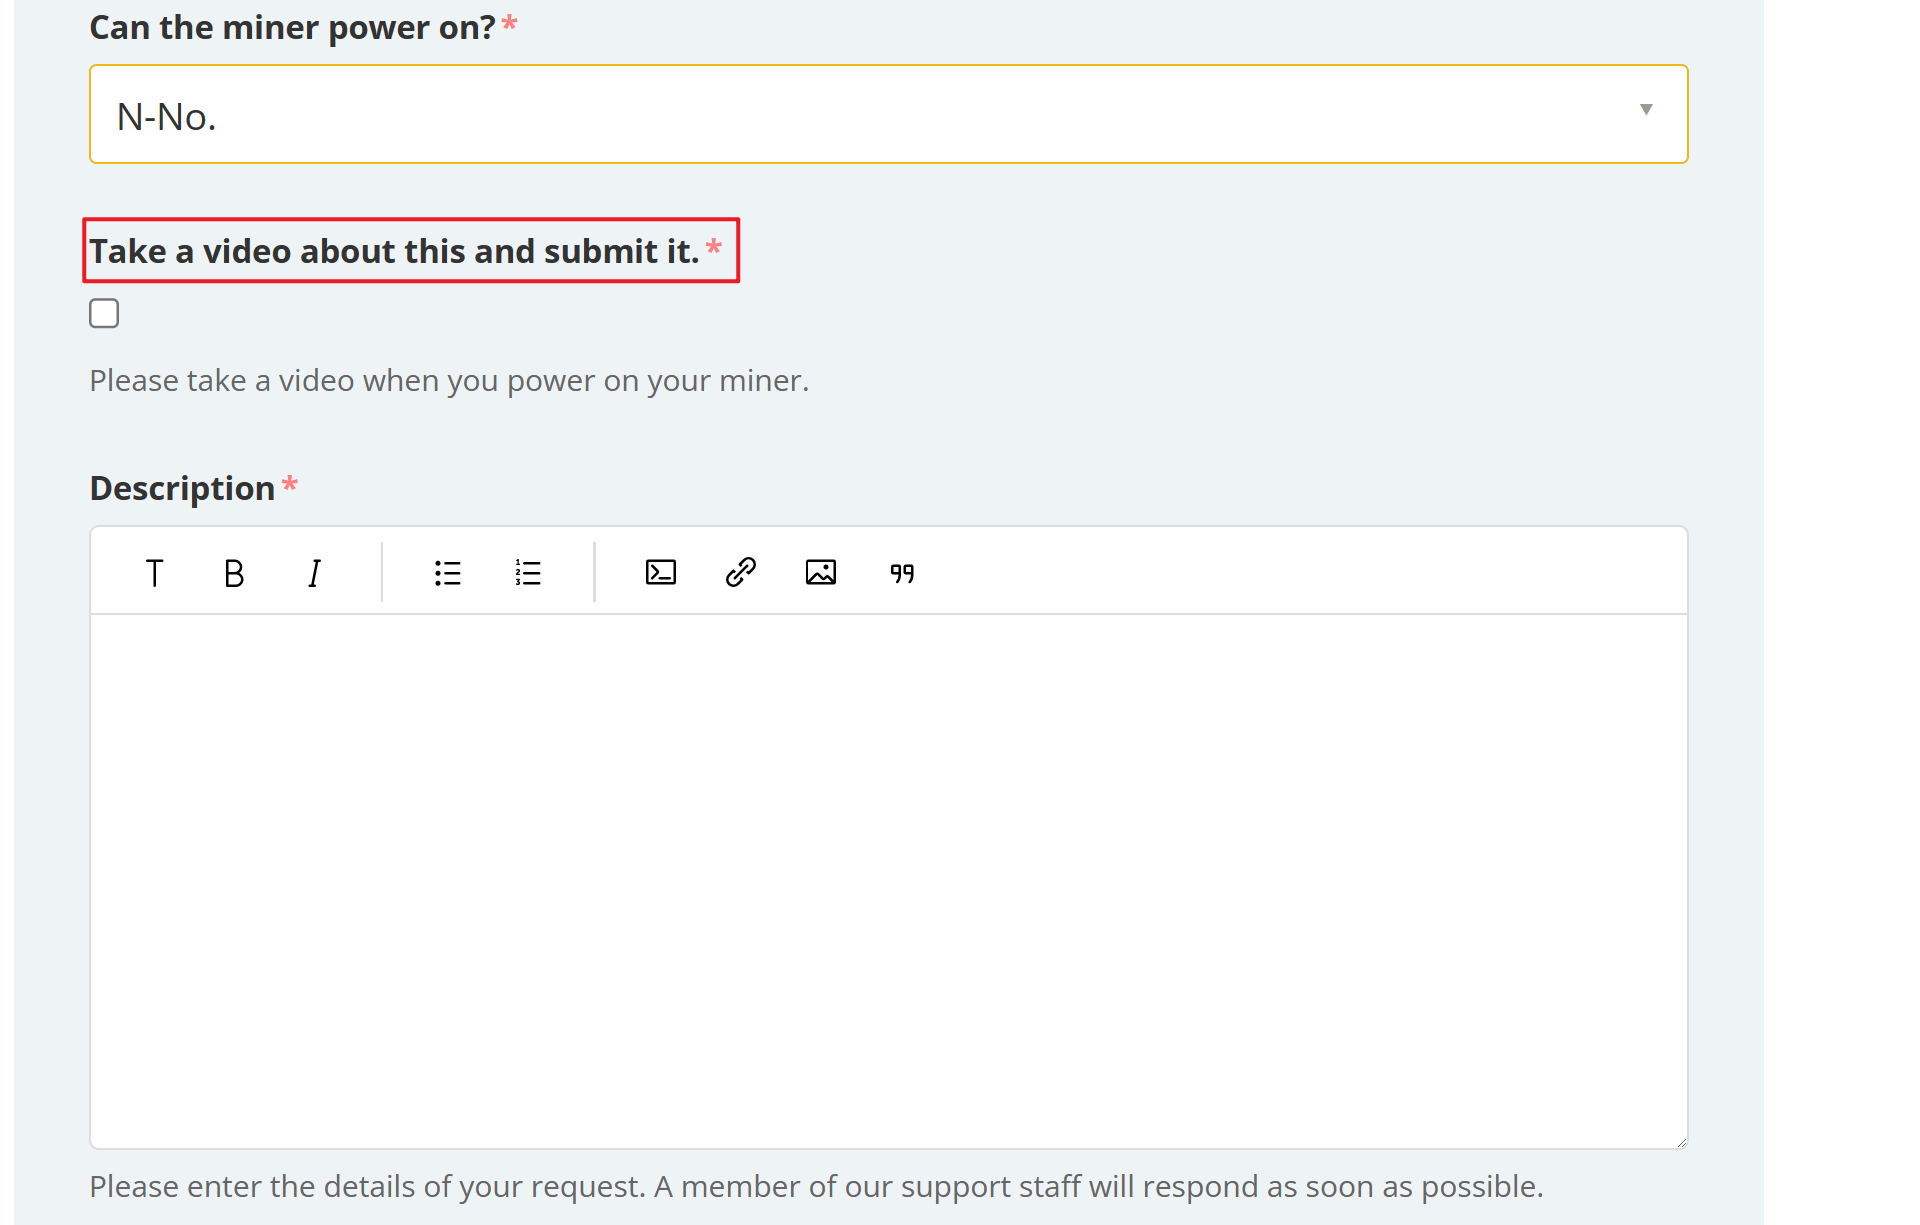The image size is (1920, 1225).
Task: Click the red asterisk next to Description
Action: [x=290, y=485]
